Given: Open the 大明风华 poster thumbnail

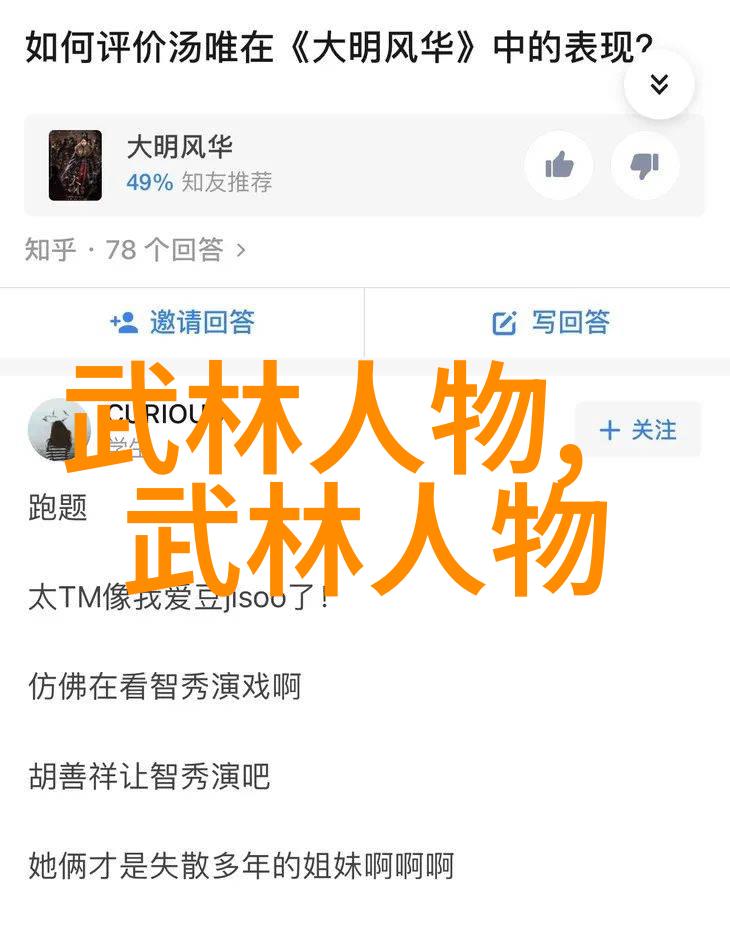Looking at the screenshot, I should click(x=75, y=165).
